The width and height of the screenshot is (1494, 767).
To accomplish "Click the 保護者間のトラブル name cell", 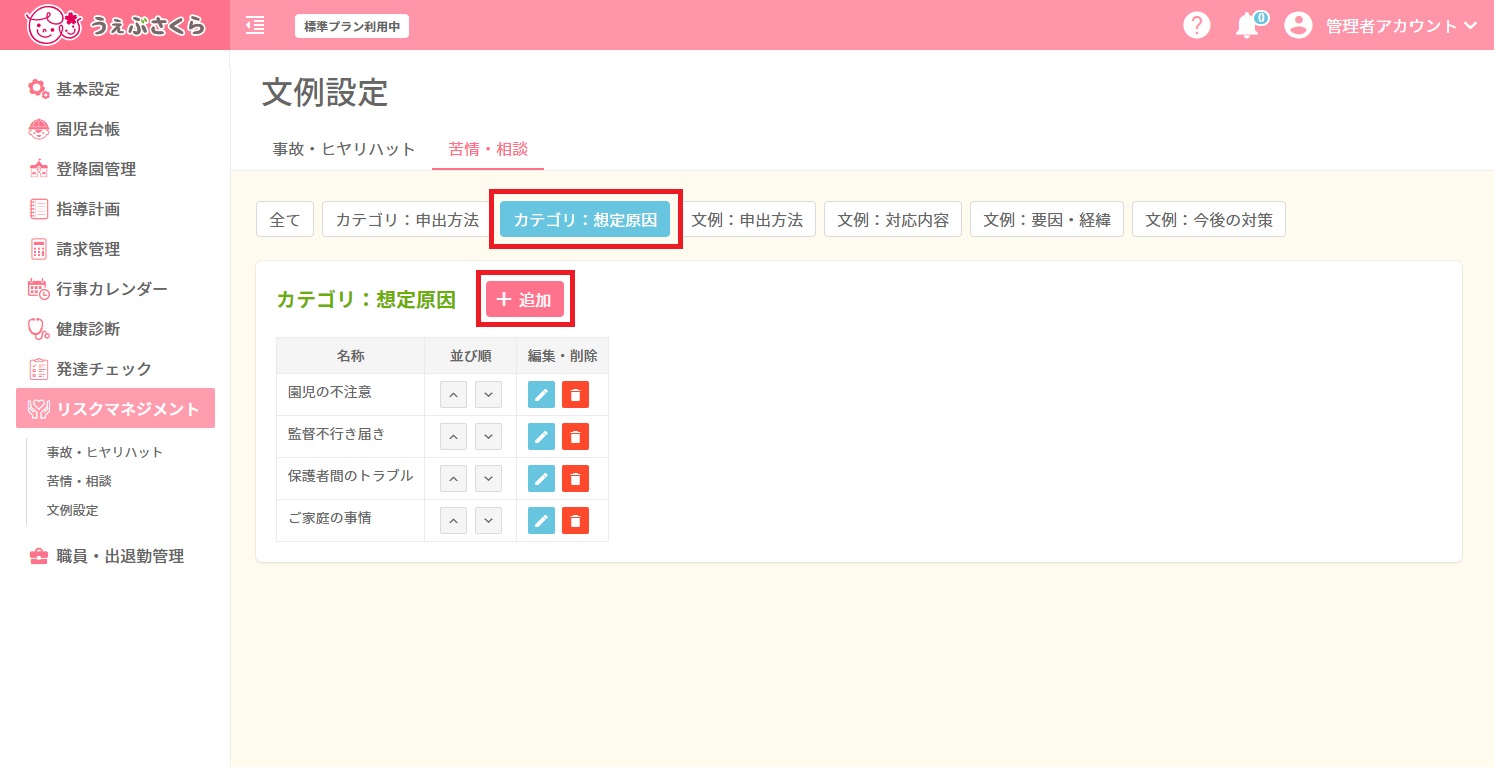I will coord(350,479).
